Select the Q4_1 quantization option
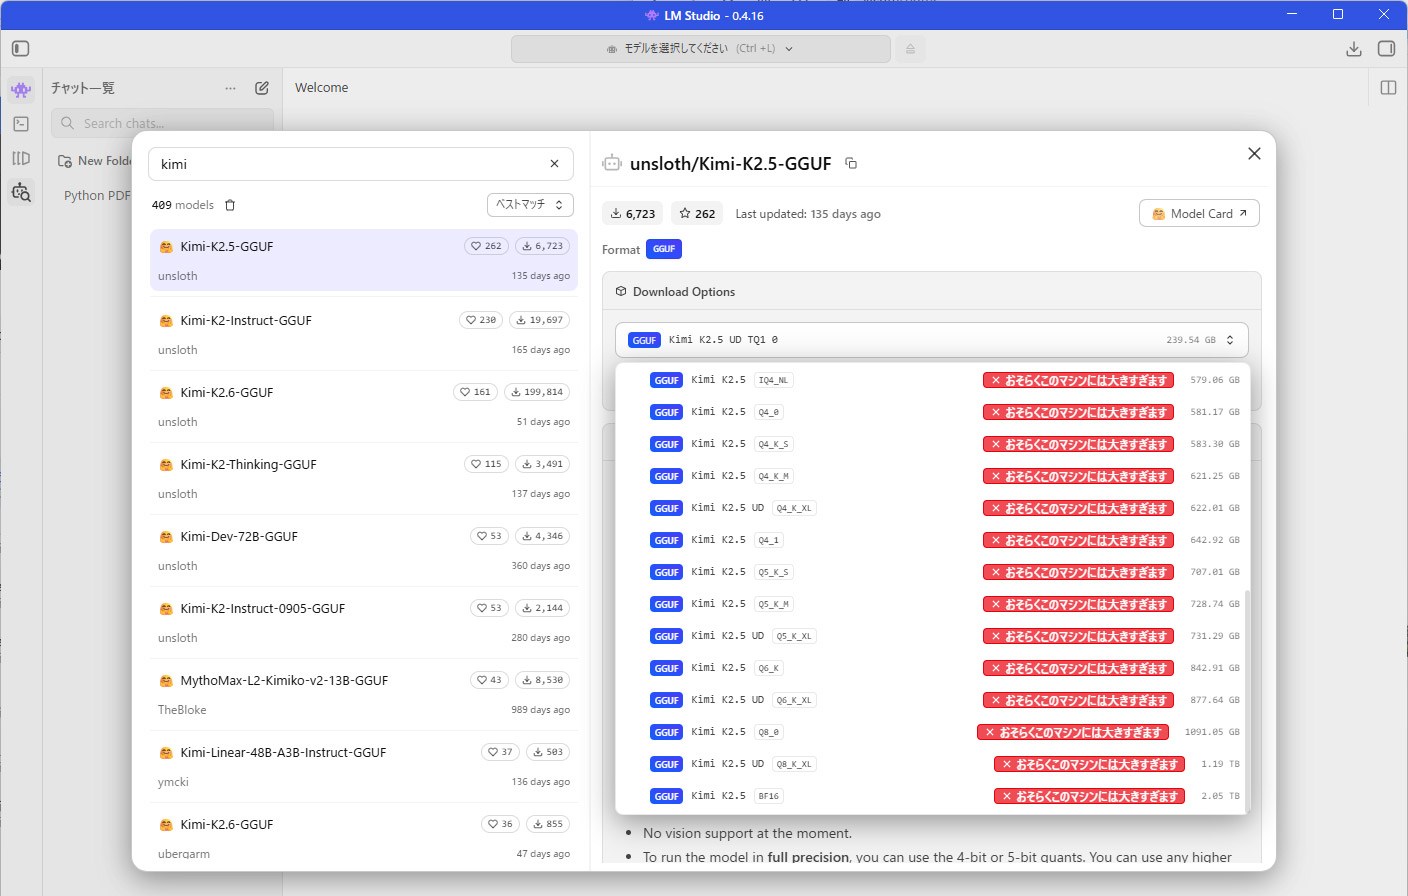 (931, 540)
